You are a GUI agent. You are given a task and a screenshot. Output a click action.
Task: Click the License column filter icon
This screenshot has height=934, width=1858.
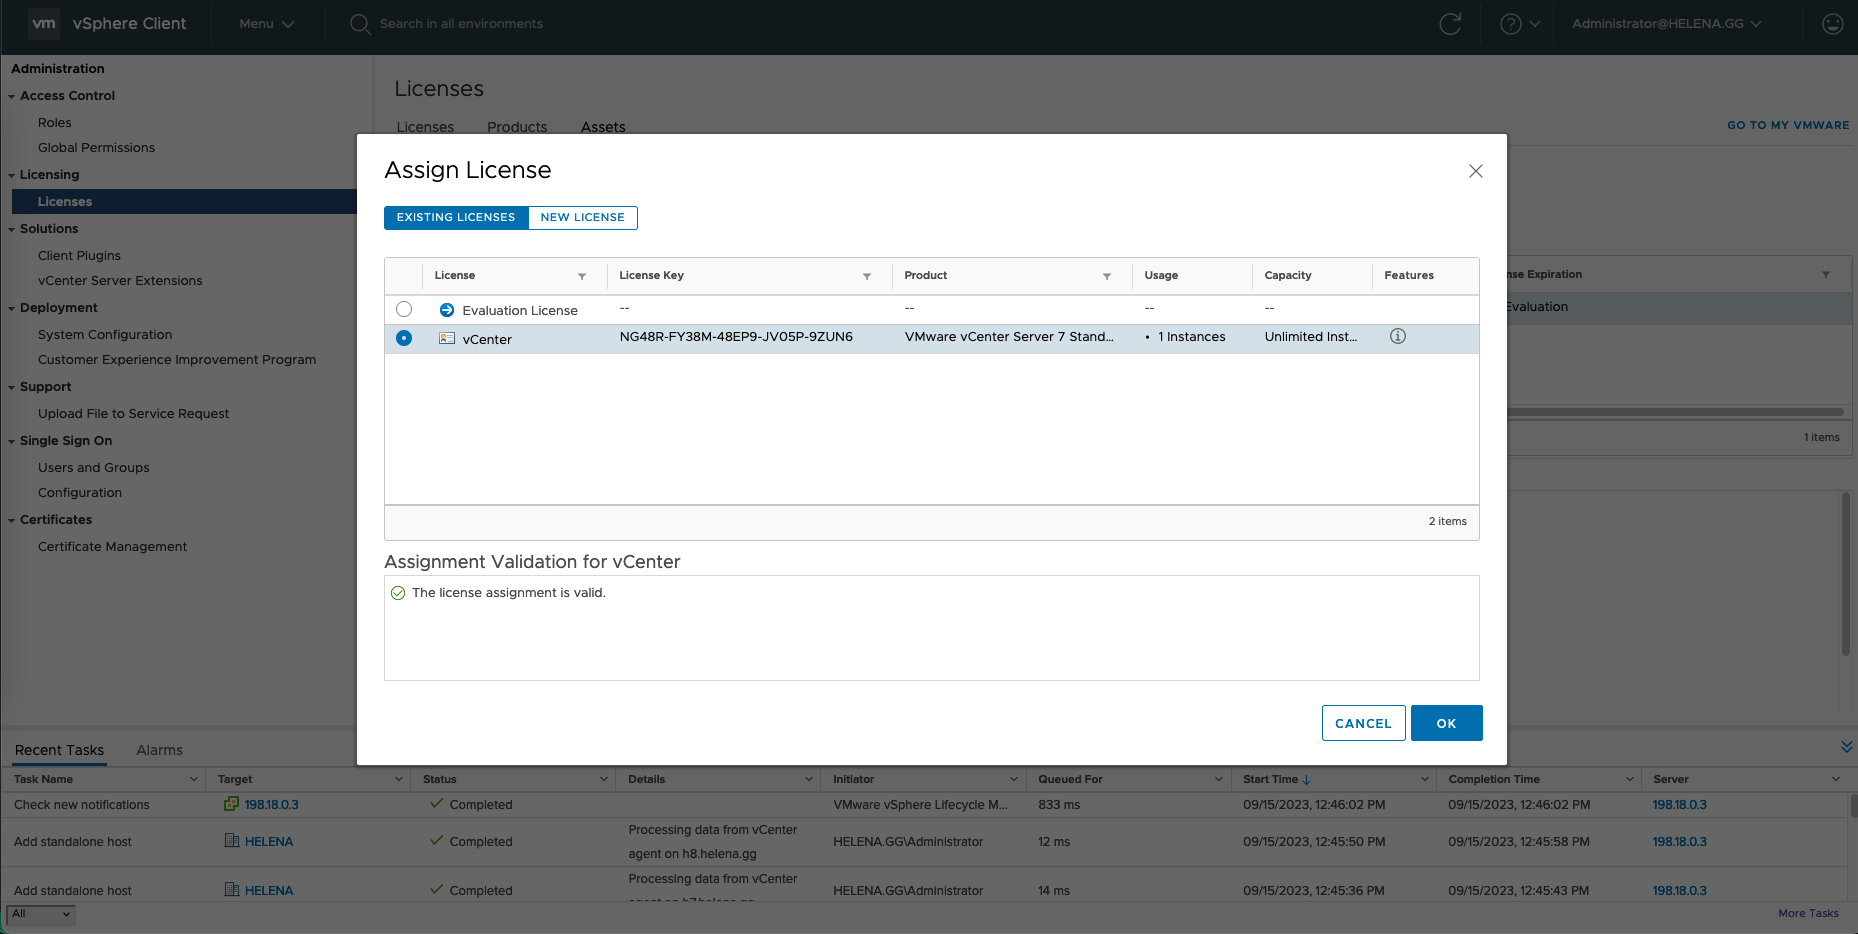[x=582, y=277]
